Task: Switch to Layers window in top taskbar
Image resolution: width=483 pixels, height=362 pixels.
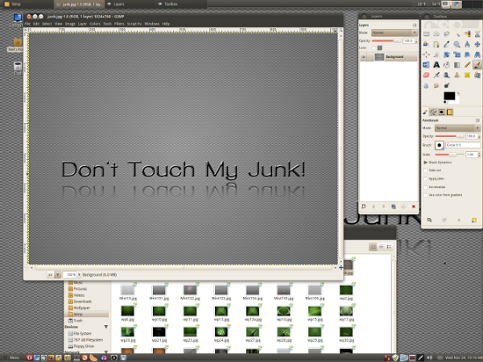Action: pos(131,4)
